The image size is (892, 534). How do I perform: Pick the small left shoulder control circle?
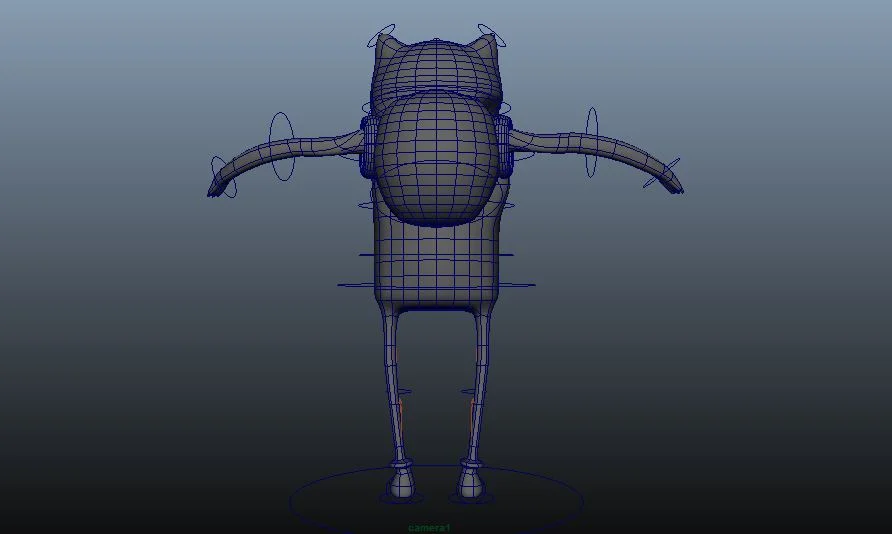pos(366,108)
